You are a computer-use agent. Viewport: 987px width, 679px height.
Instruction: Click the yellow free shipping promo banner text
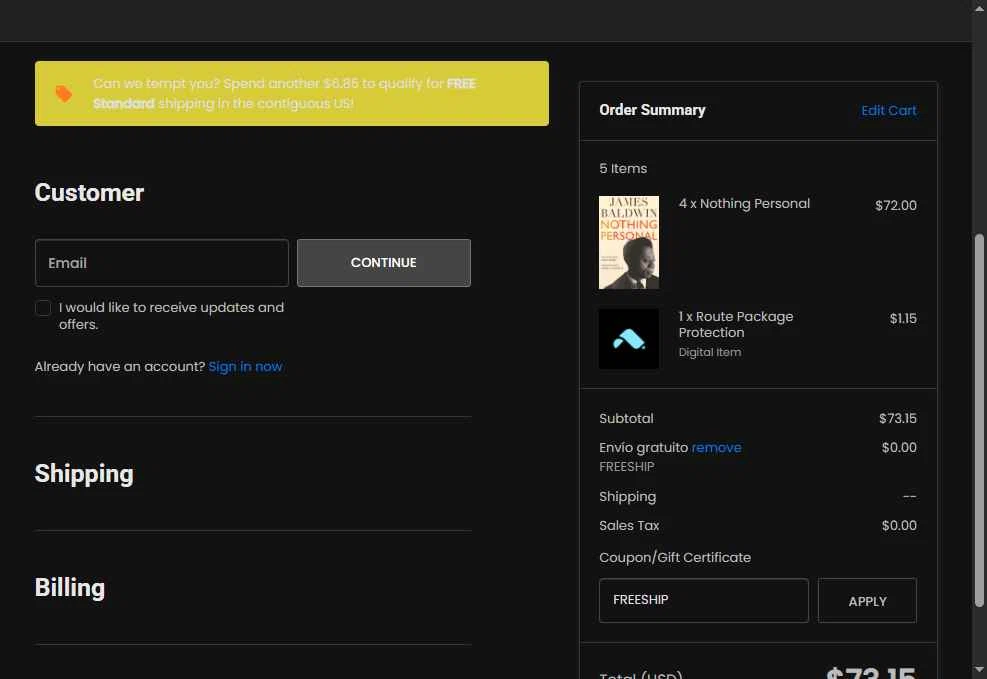point(285,93)
